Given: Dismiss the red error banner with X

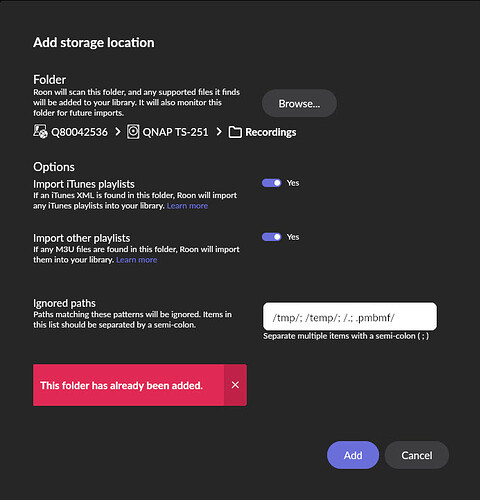Looking at the screenshot, I should (x=235, y=385).
